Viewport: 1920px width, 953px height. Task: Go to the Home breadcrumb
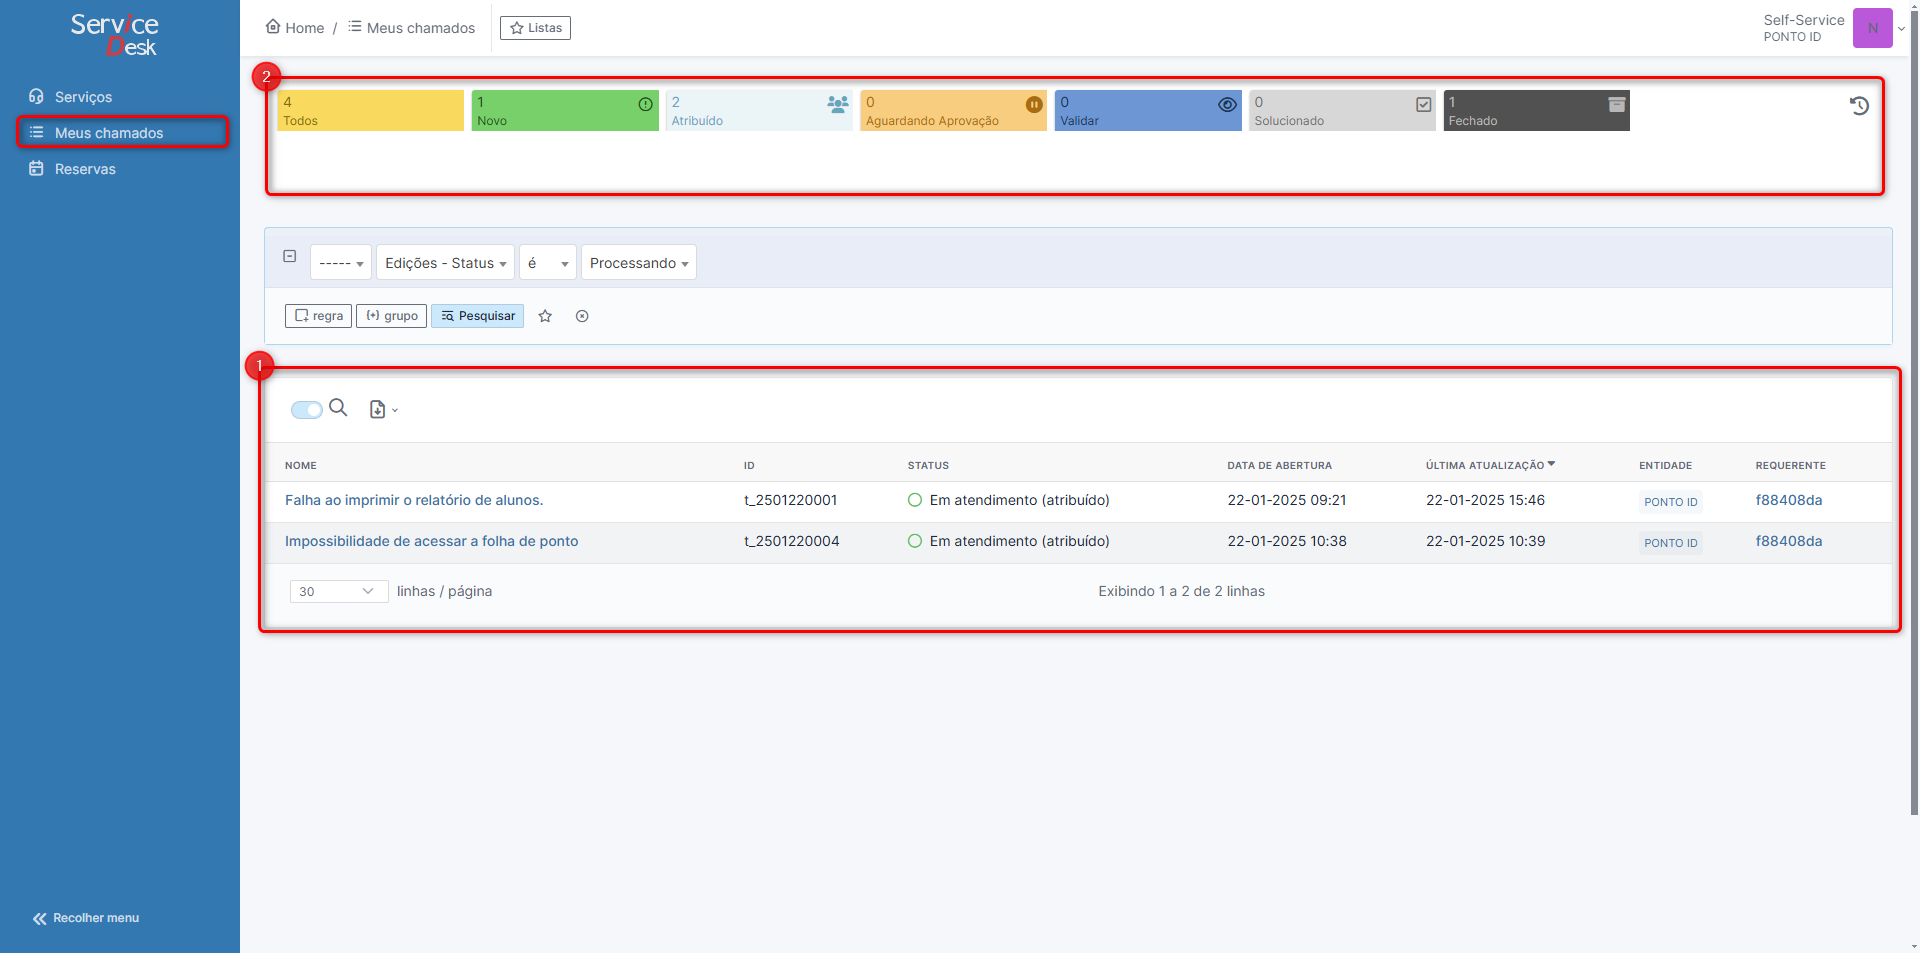point(295,28)
